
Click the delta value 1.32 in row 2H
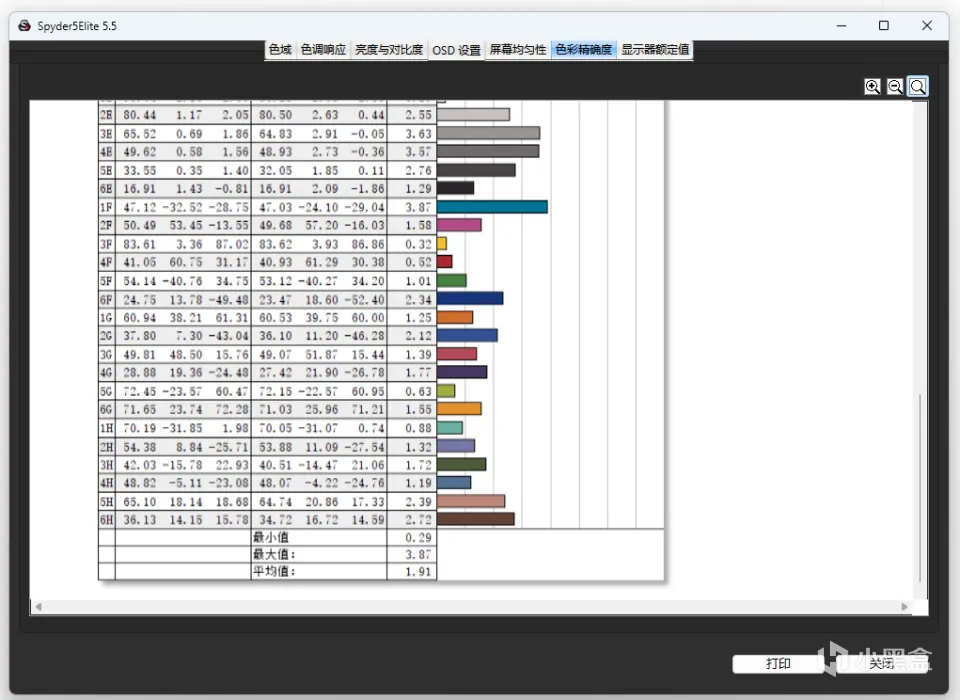(x=418, y=446)
